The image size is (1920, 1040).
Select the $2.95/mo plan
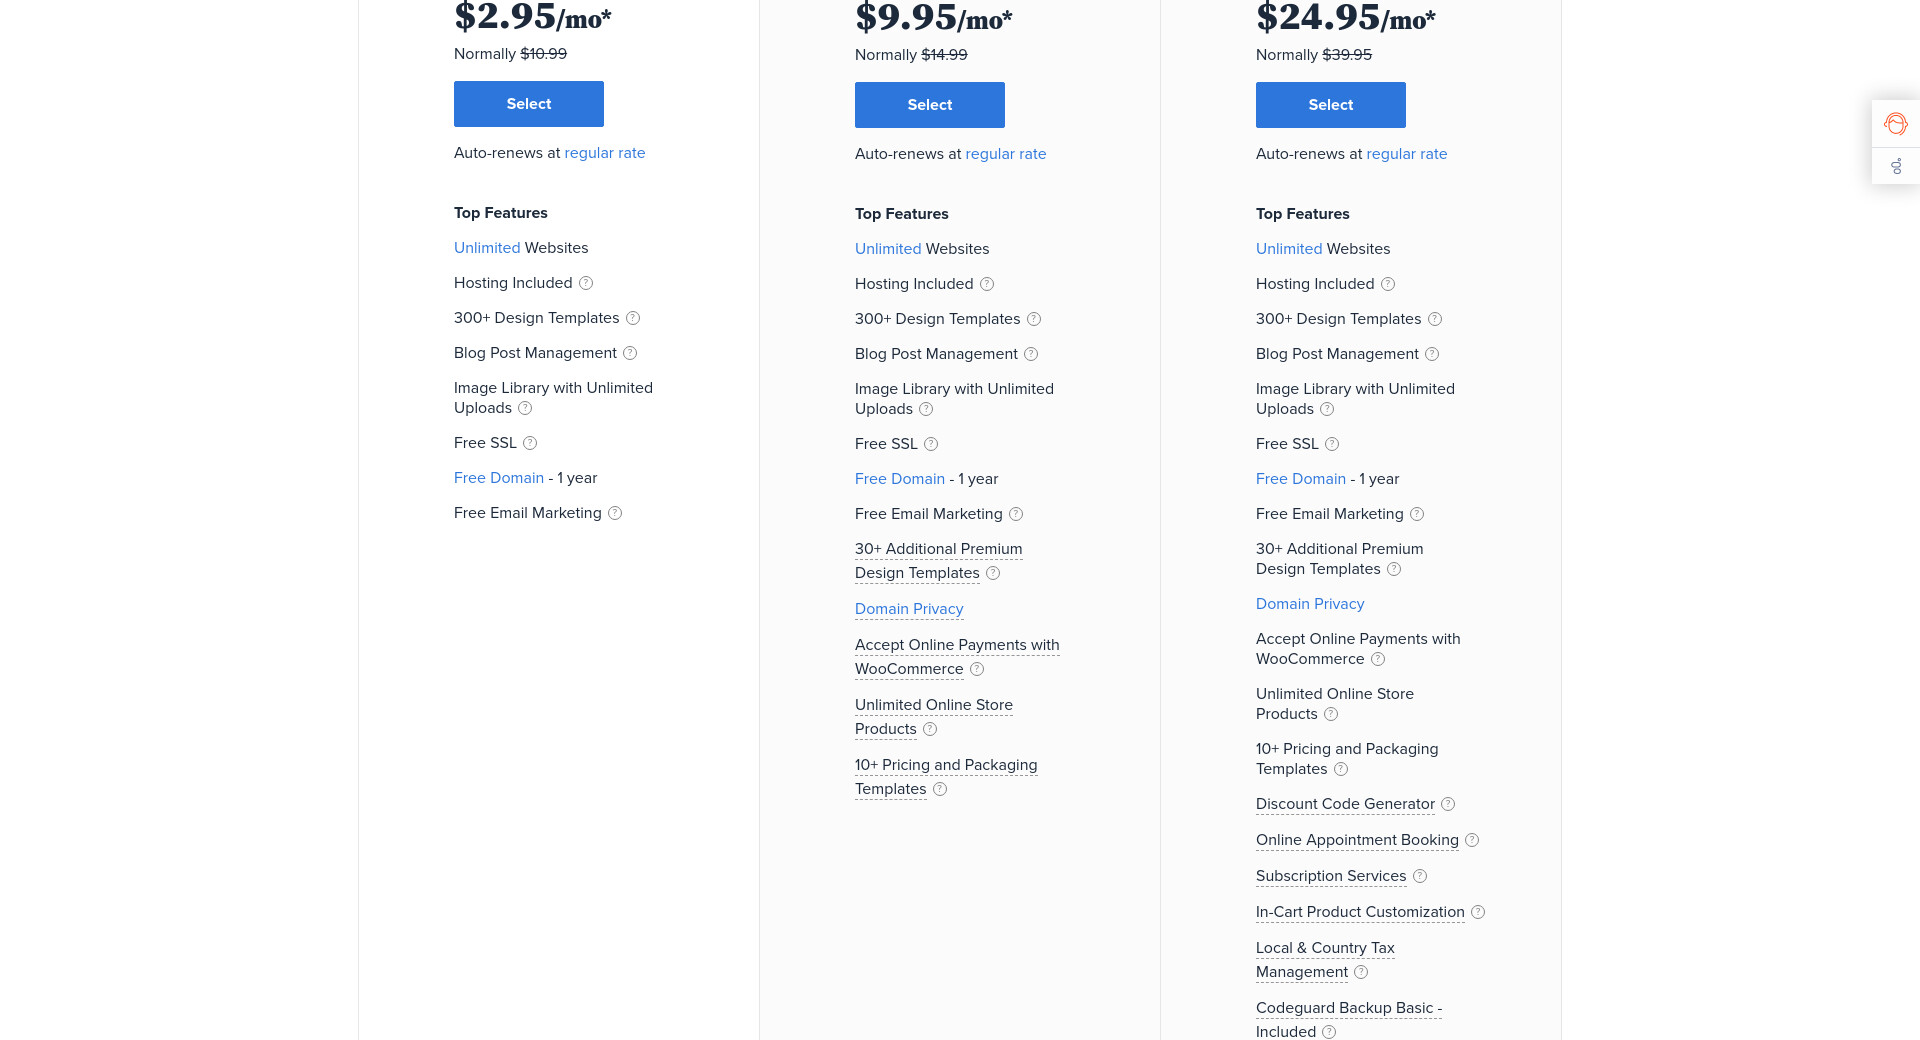pyautogui.click(x=528, y=104)
